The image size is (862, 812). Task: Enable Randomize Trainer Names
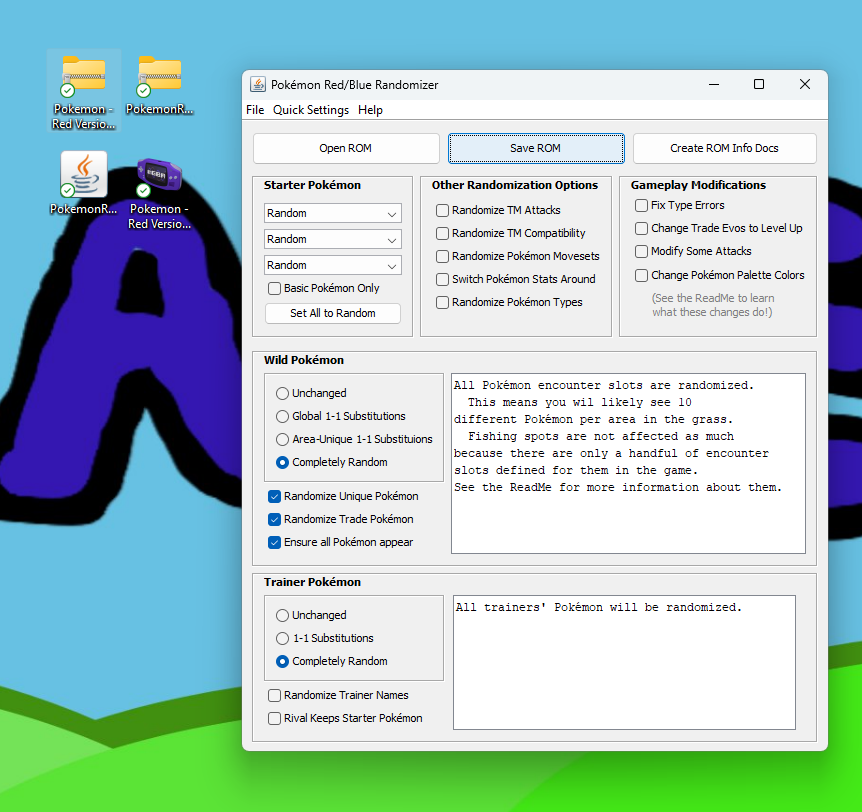(274, 695)
